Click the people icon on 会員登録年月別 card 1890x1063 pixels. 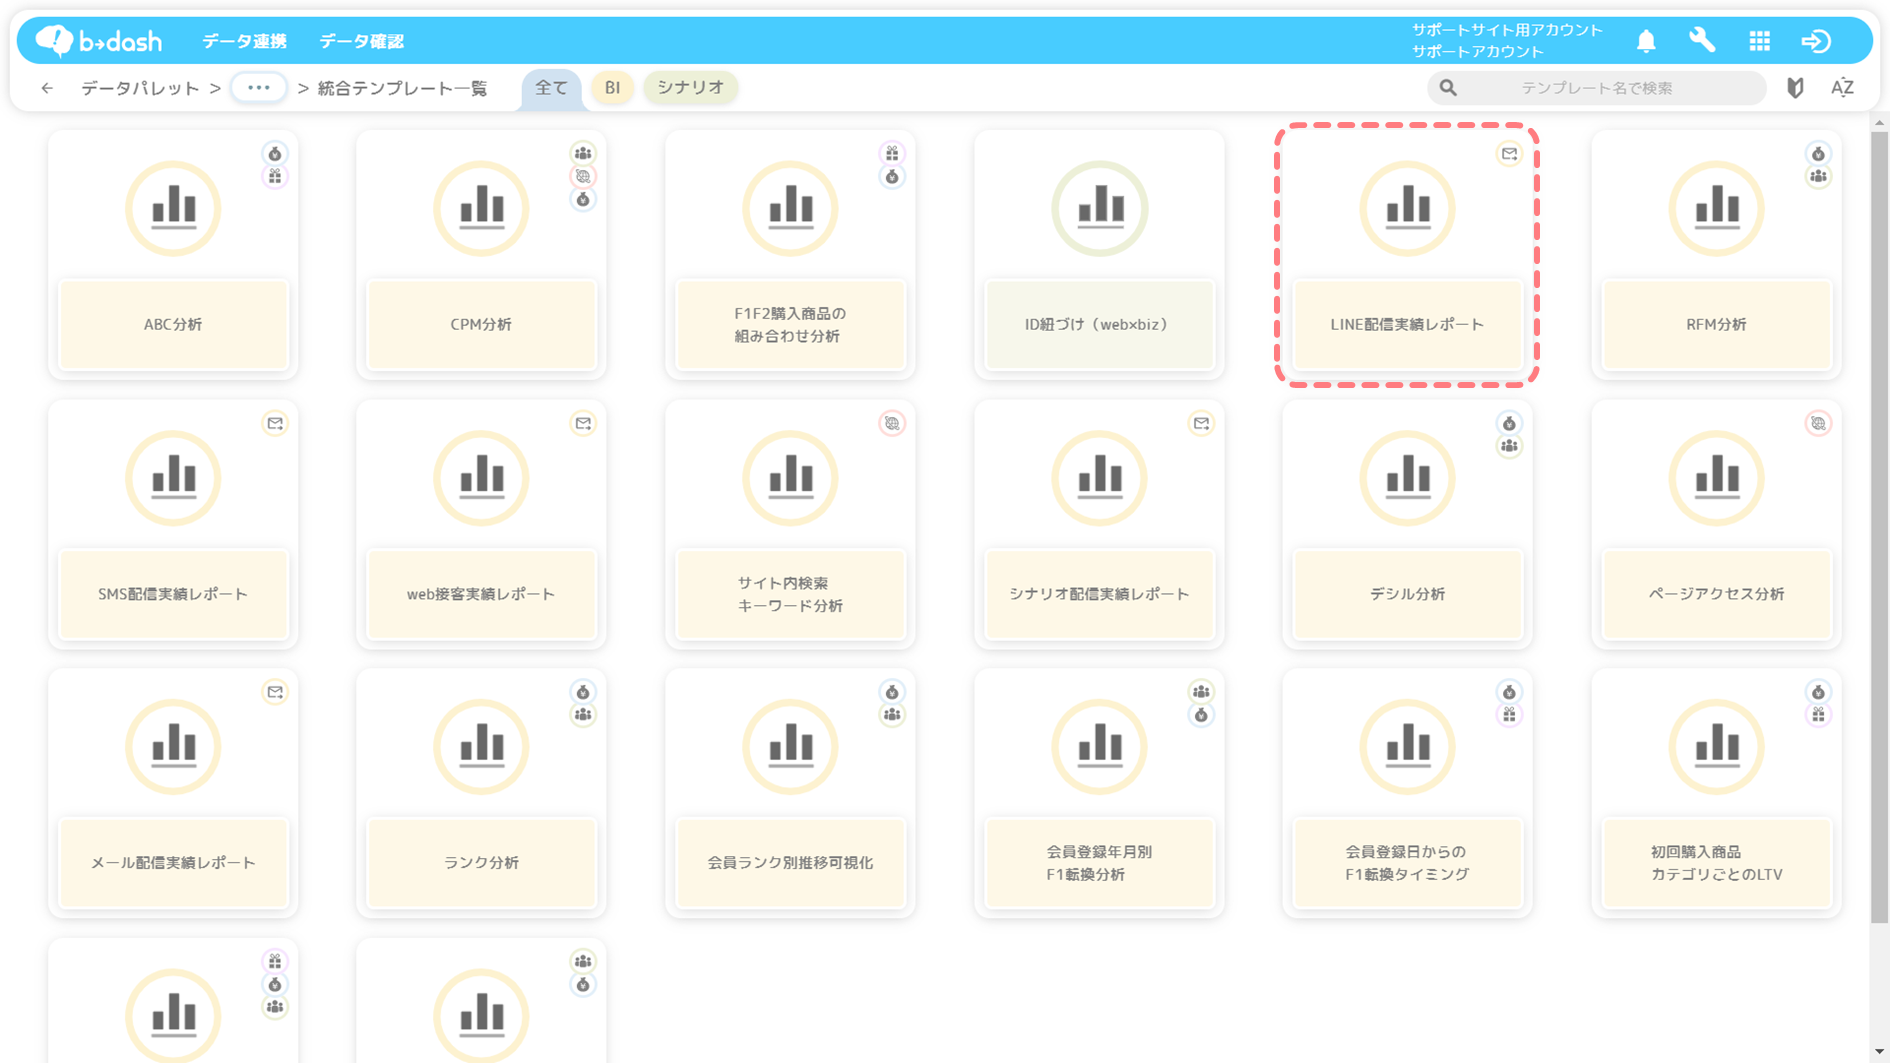(1201, 691)
